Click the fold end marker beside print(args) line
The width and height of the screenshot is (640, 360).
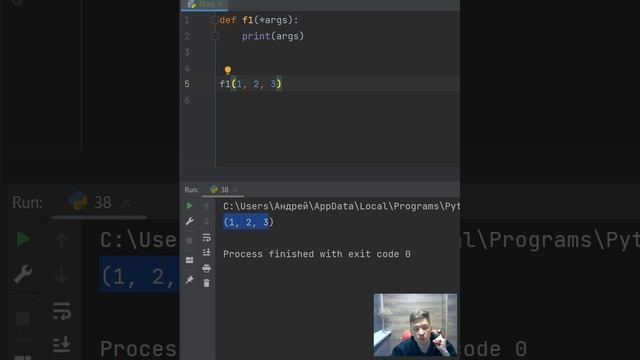pos(216,36)
